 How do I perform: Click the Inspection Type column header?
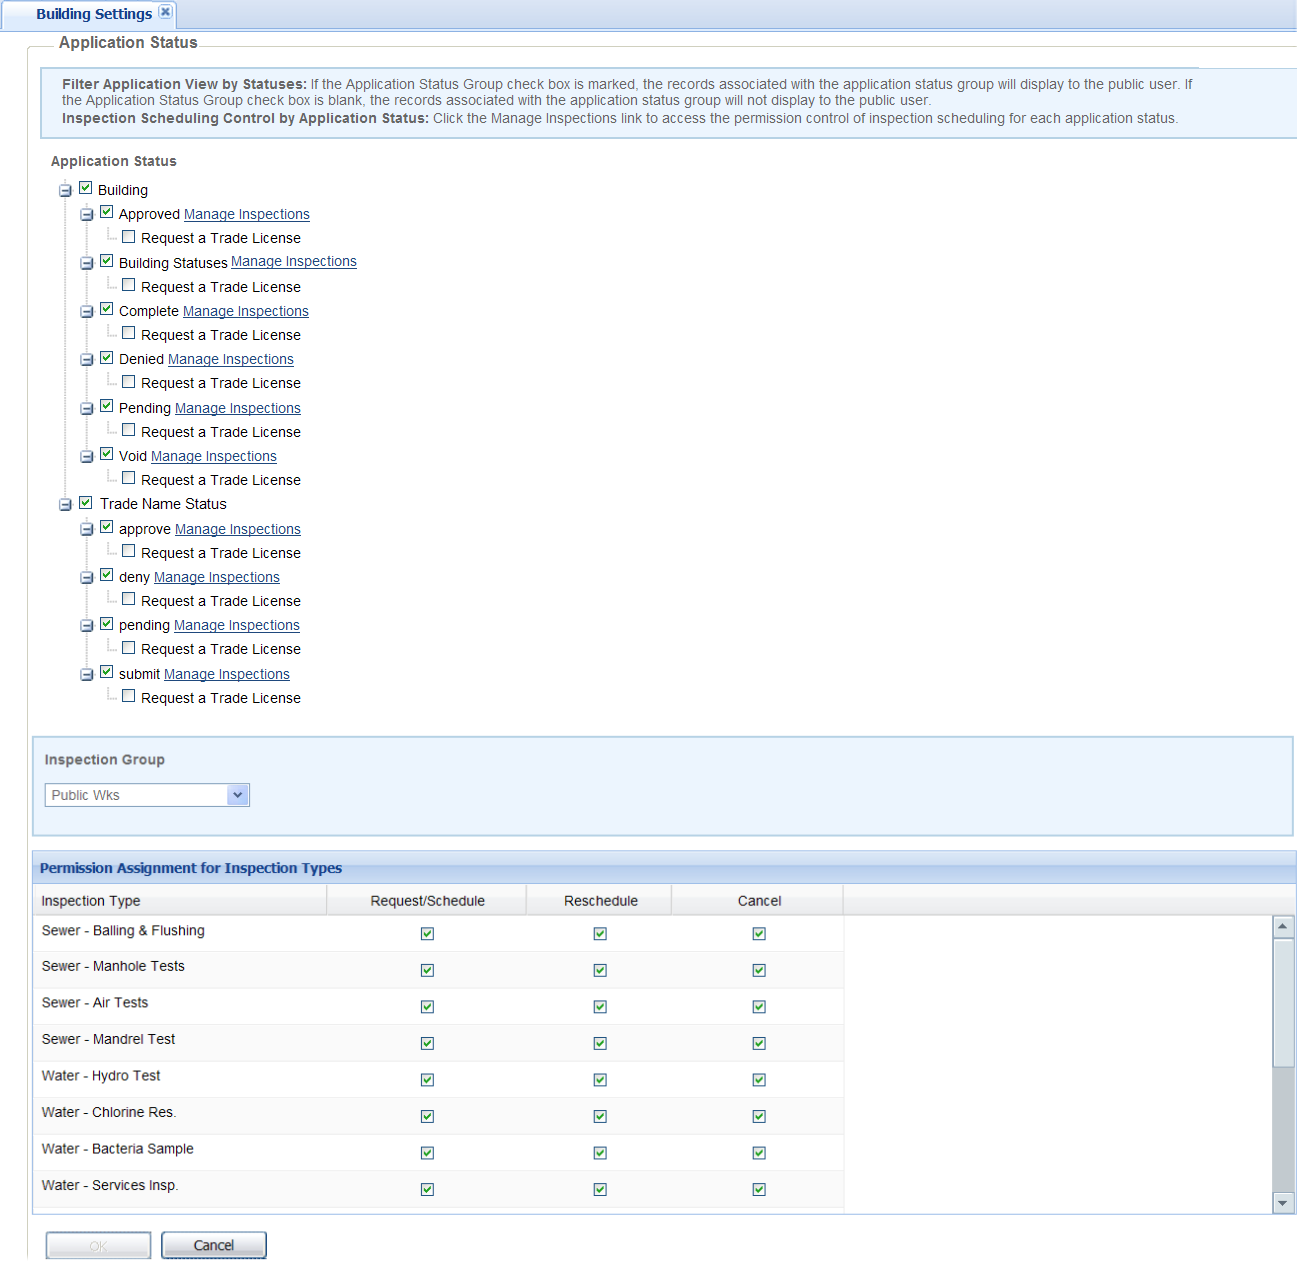(91, 901)
